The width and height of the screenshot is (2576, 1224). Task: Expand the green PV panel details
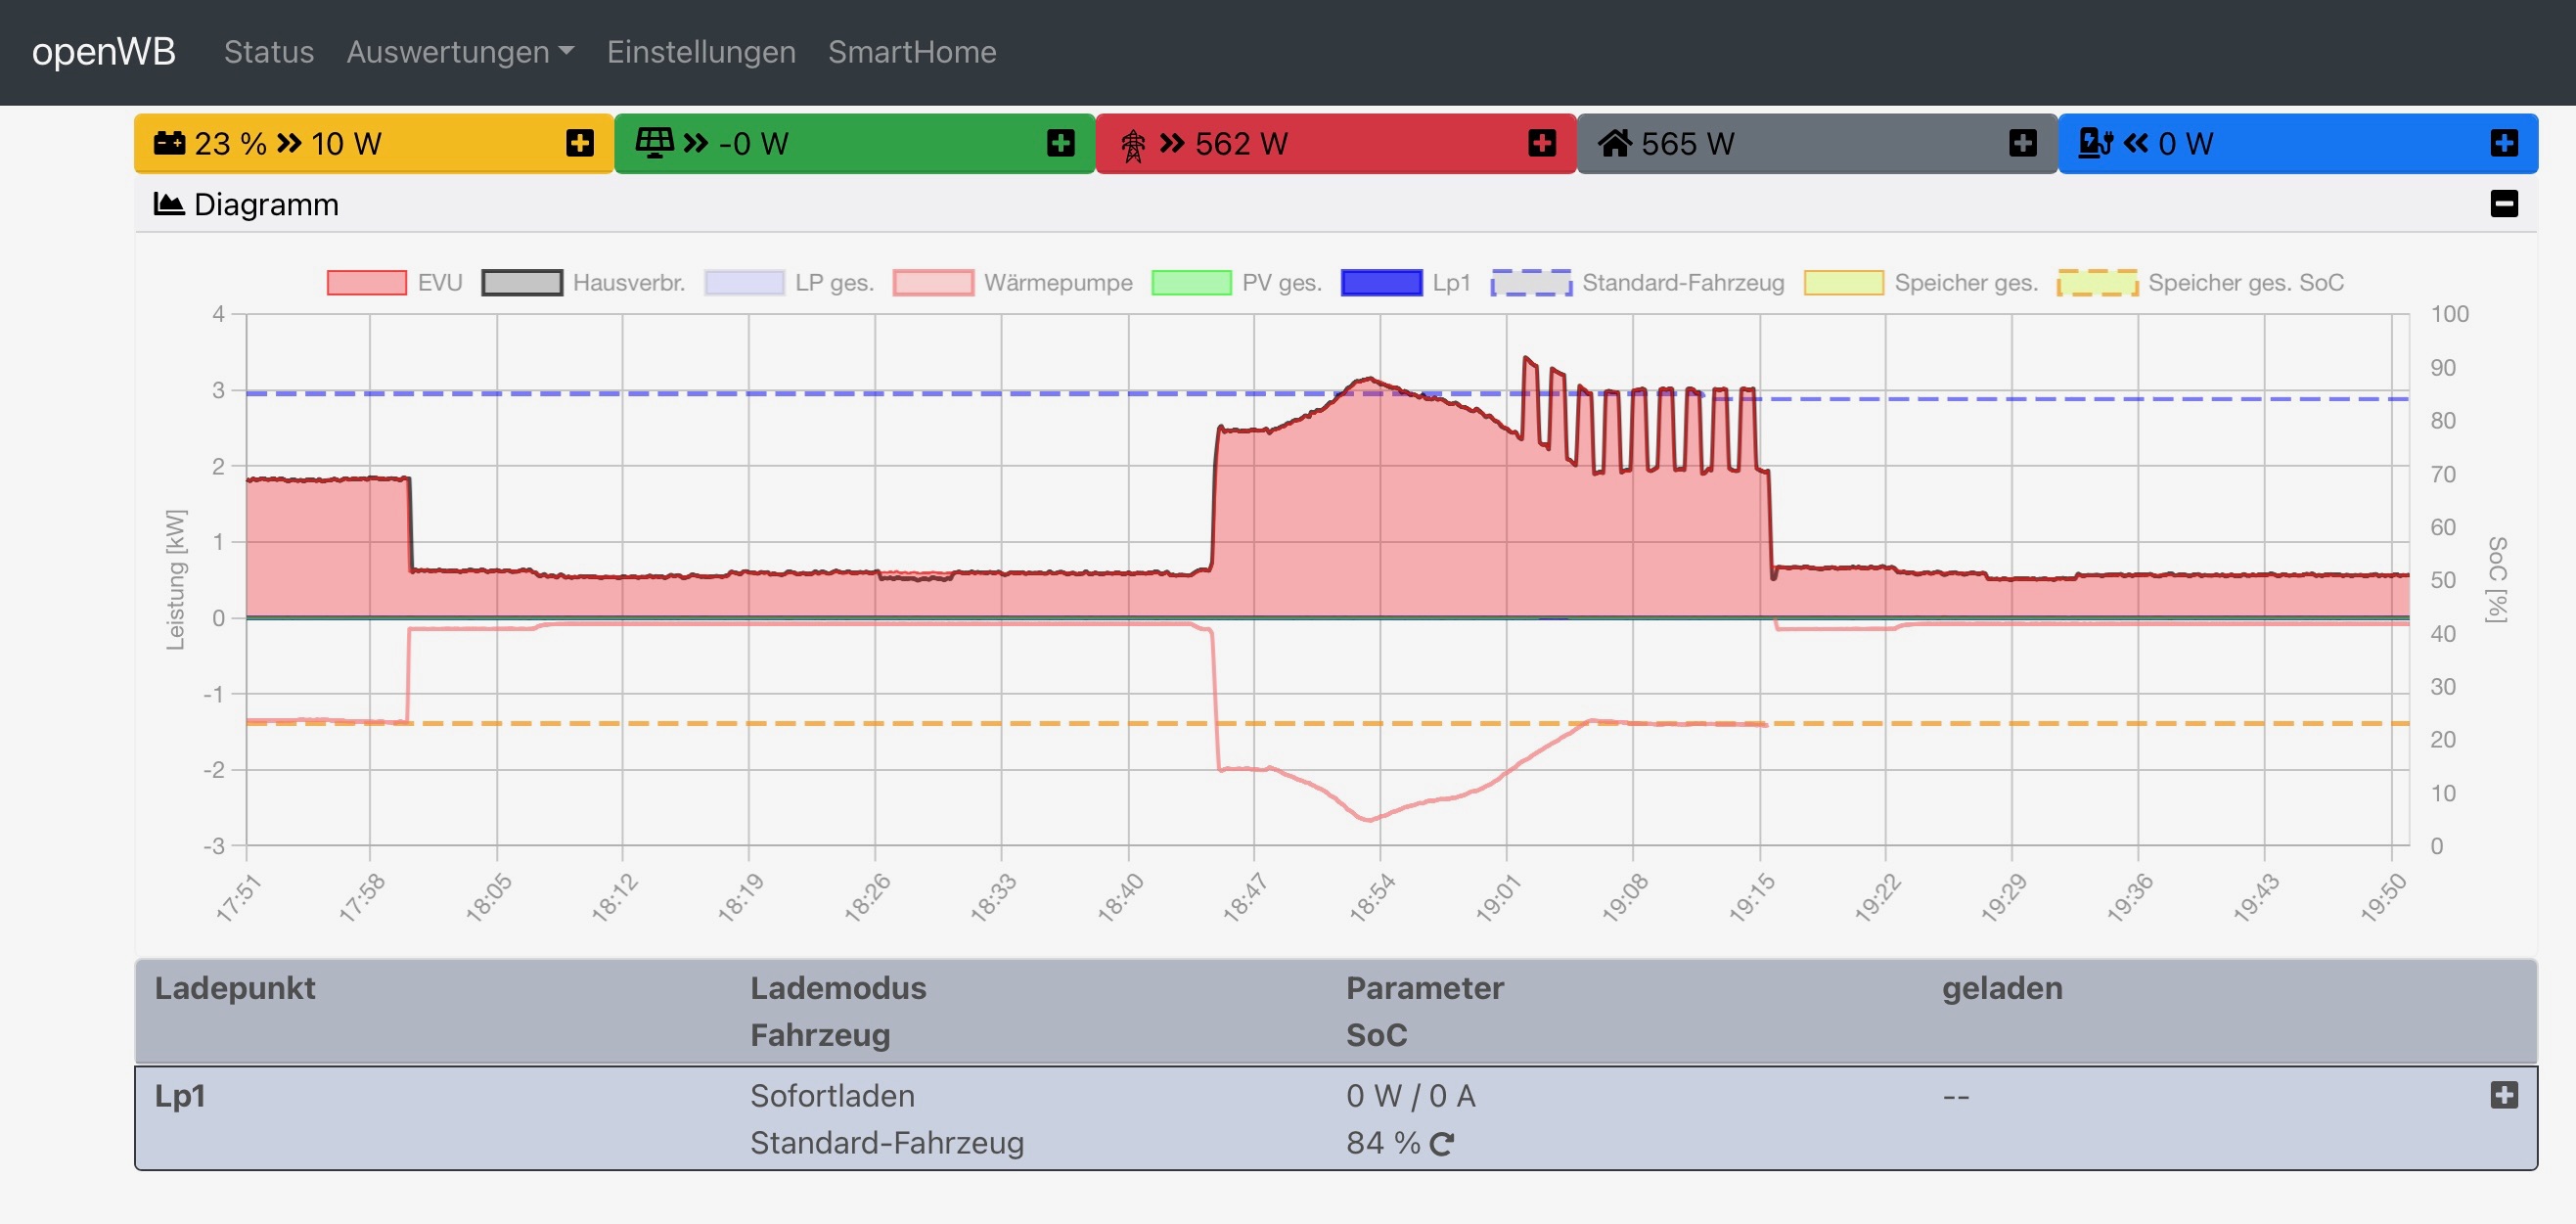pyautogui.click(x=1061, y=143)
